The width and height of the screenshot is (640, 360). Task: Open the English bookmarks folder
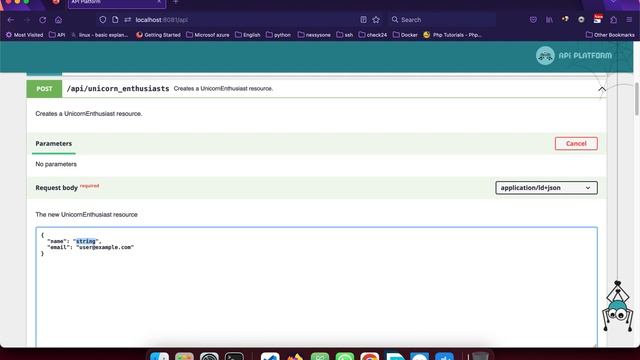click(247, 35)
